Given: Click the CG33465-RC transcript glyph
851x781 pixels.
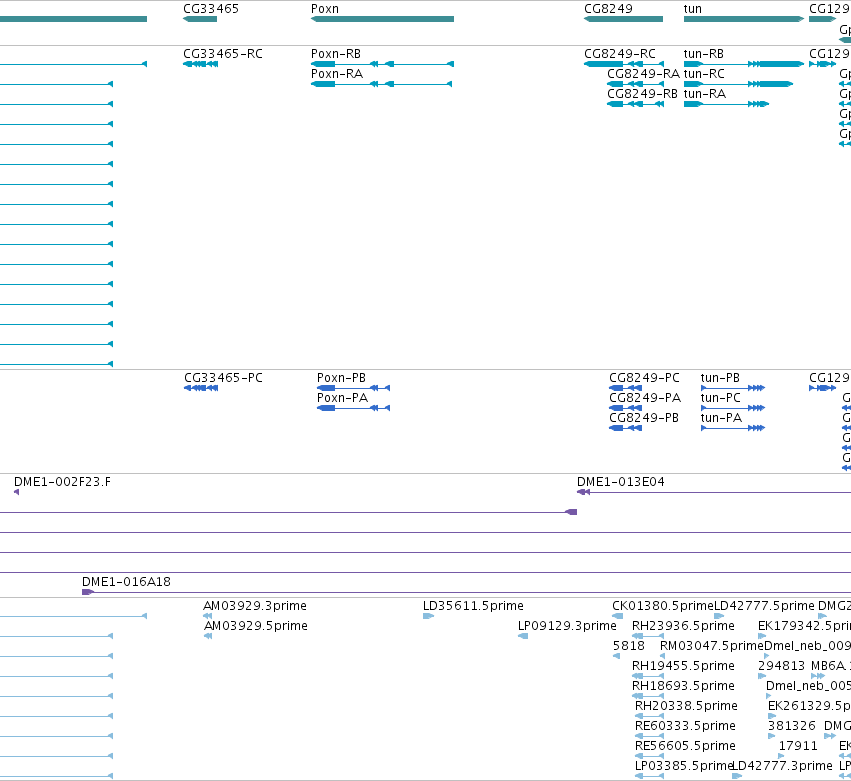Looking at the screenshot, I should point(201,64).
